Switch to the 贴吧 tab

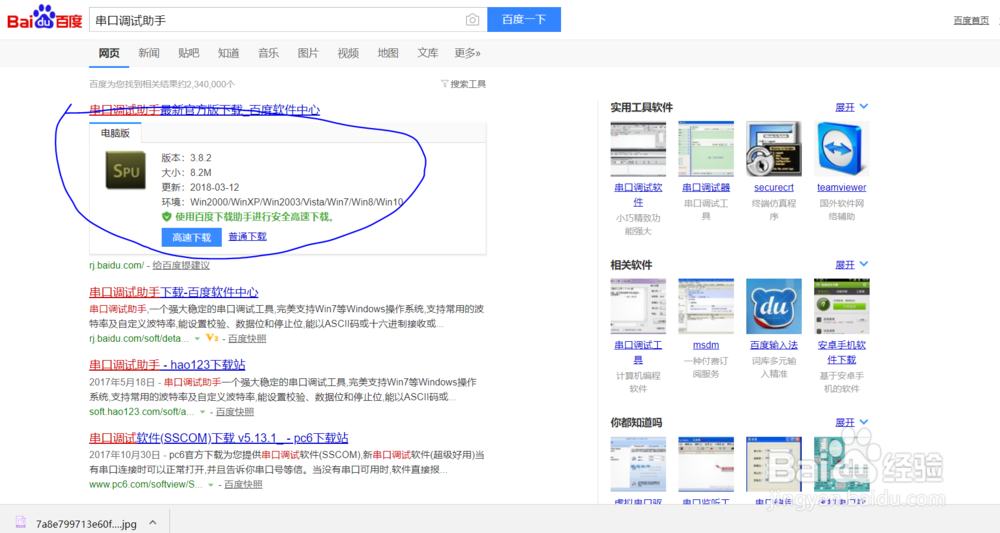click(189, 53)
